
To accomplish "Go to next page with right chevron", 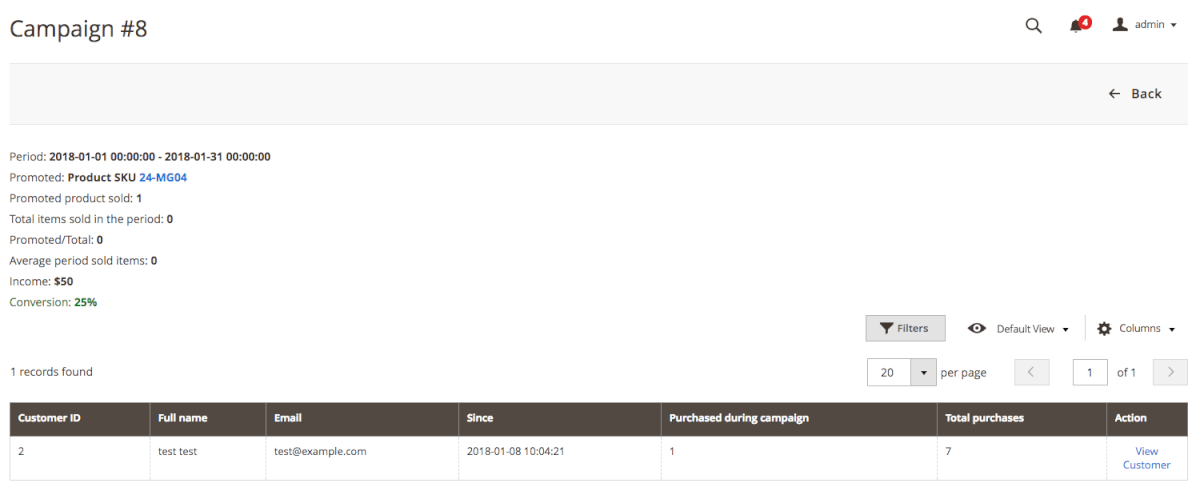I will tap(1170, 372).
